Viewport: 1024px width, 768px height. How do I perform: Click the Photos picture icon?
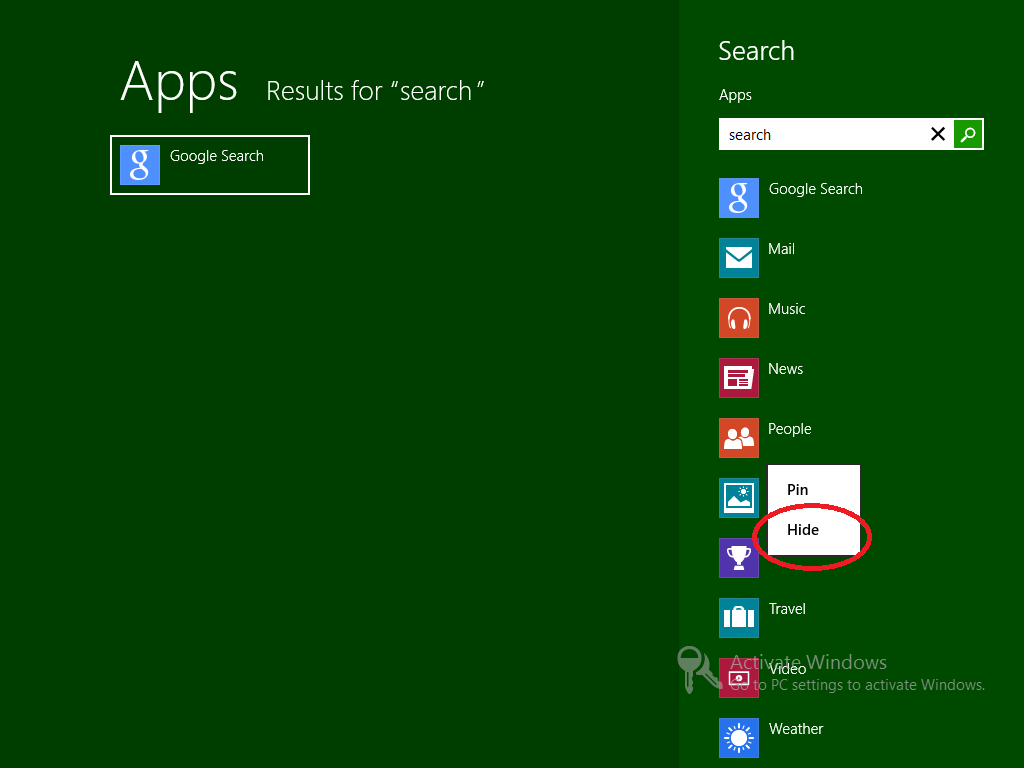(x=738, y=498)
